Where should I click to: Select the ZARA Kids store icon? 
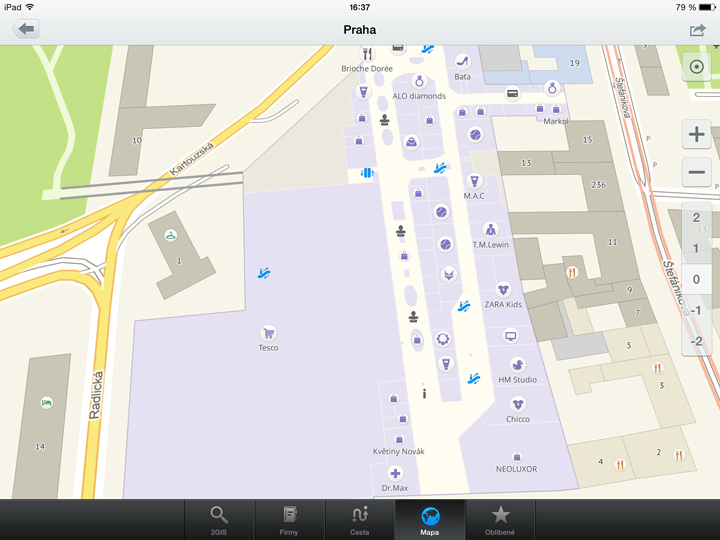tap(503, 289)
